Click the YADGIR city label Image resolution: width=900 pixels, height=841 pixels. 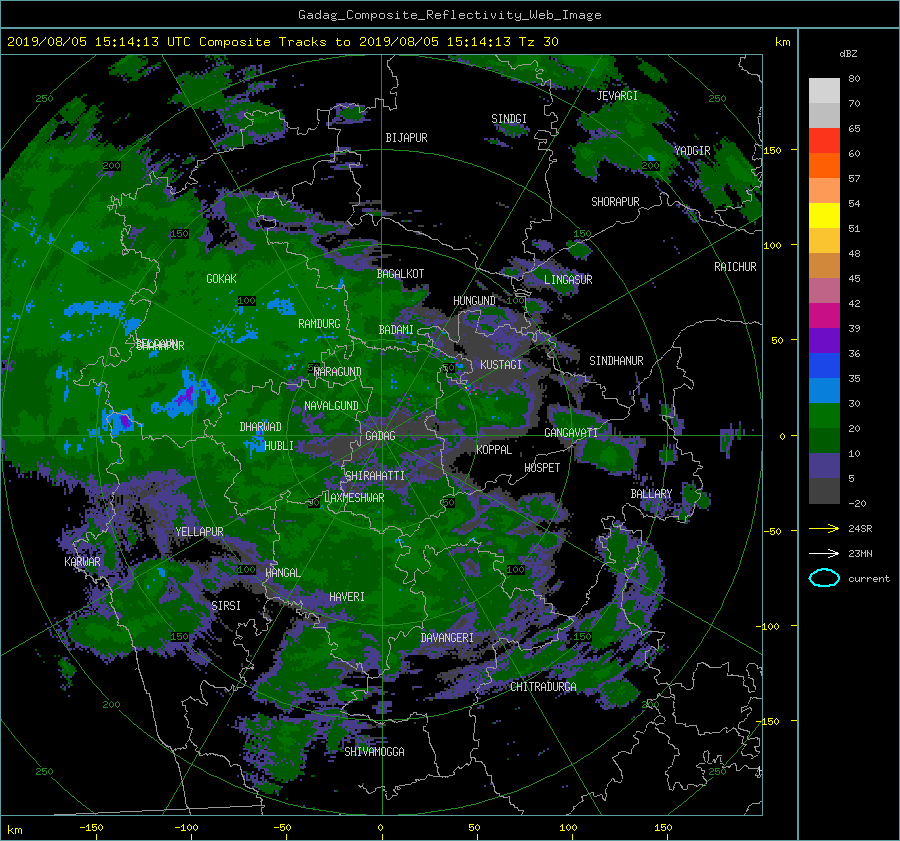[692, 151]
